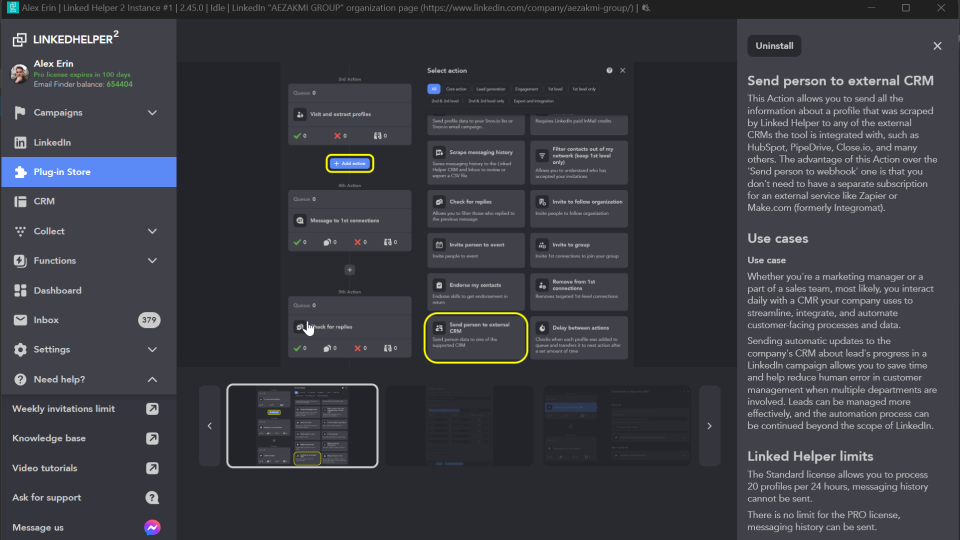Viewport: 960px width, 540px height.
Task: Click the LinkedHelper logo icon
Action: [x=20, y=40]
